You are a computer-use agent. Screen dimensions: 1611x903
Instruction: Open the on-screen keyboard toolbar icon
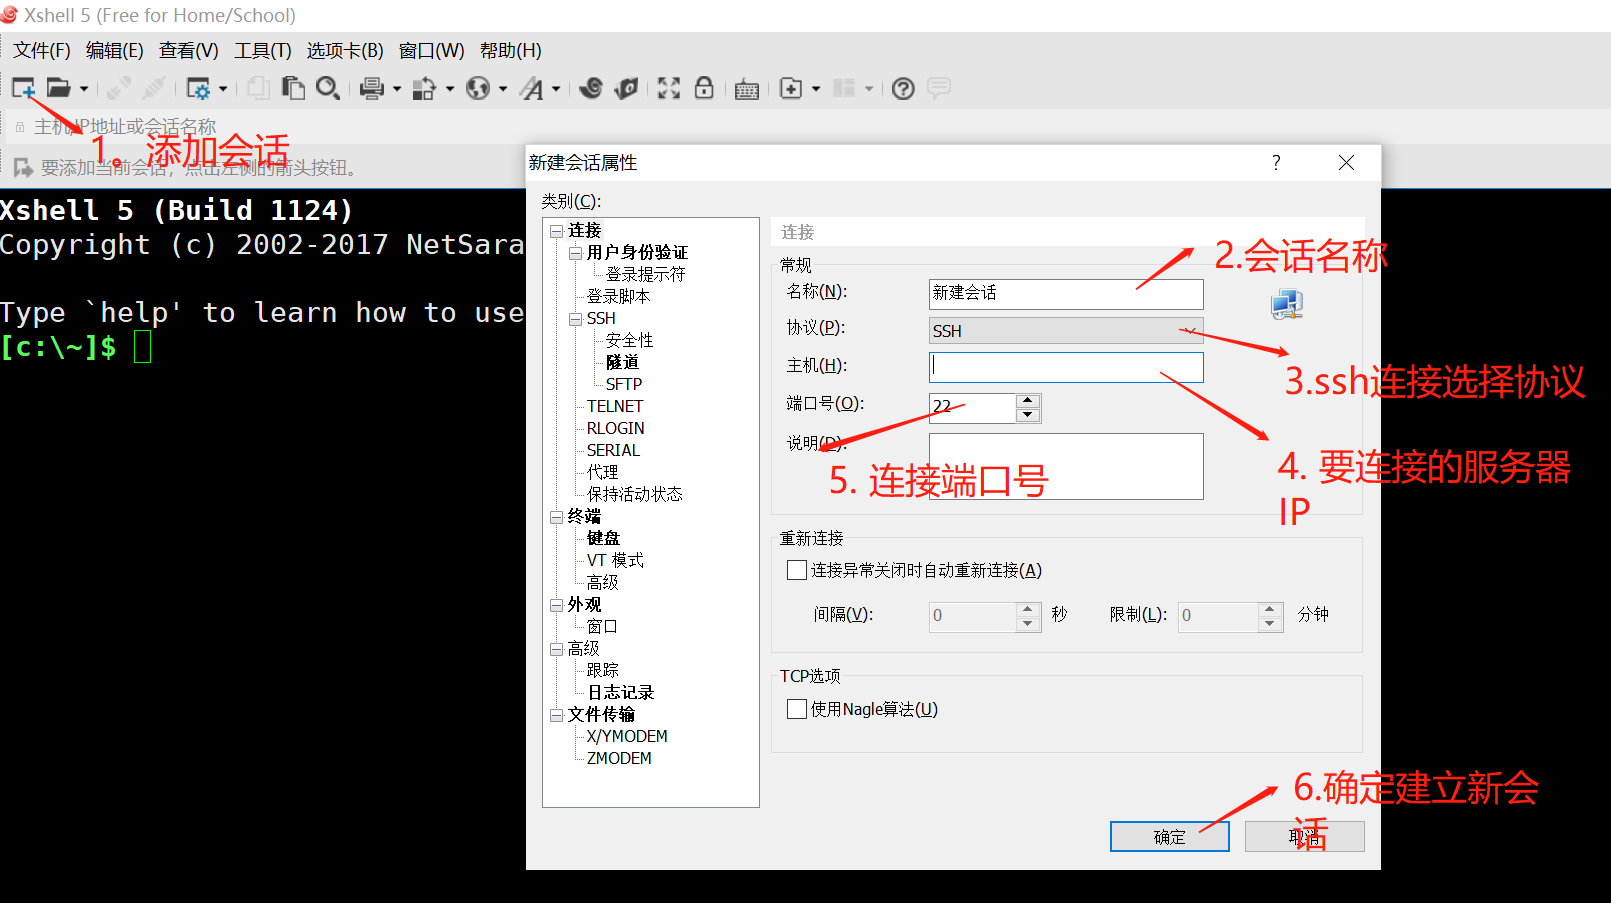tap(746, 88)
